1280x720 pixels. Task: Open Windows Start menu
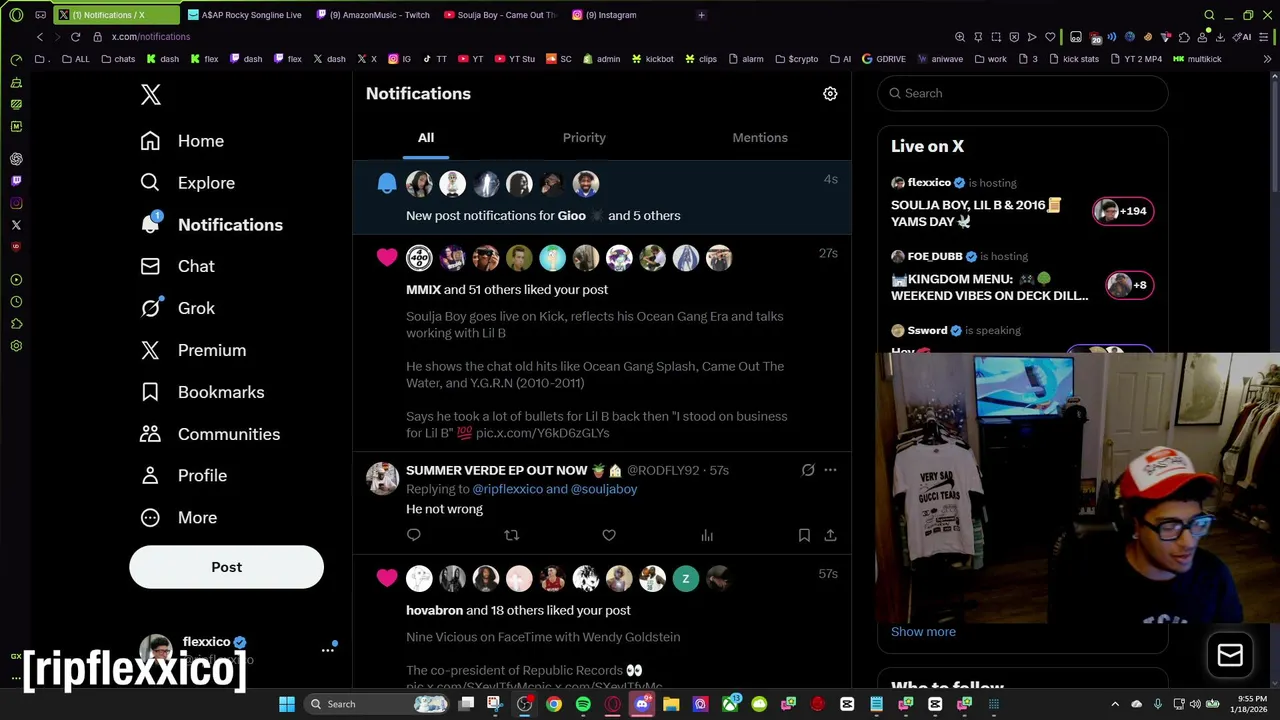pos(287,704)
